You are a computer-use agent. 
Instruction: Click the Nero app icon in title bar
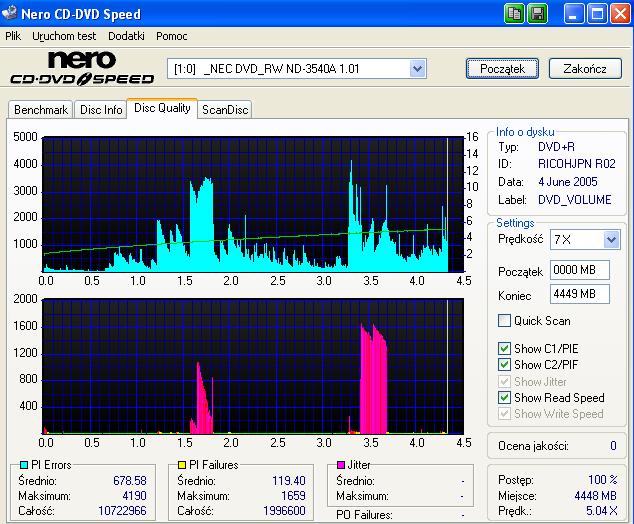[9, 13]
